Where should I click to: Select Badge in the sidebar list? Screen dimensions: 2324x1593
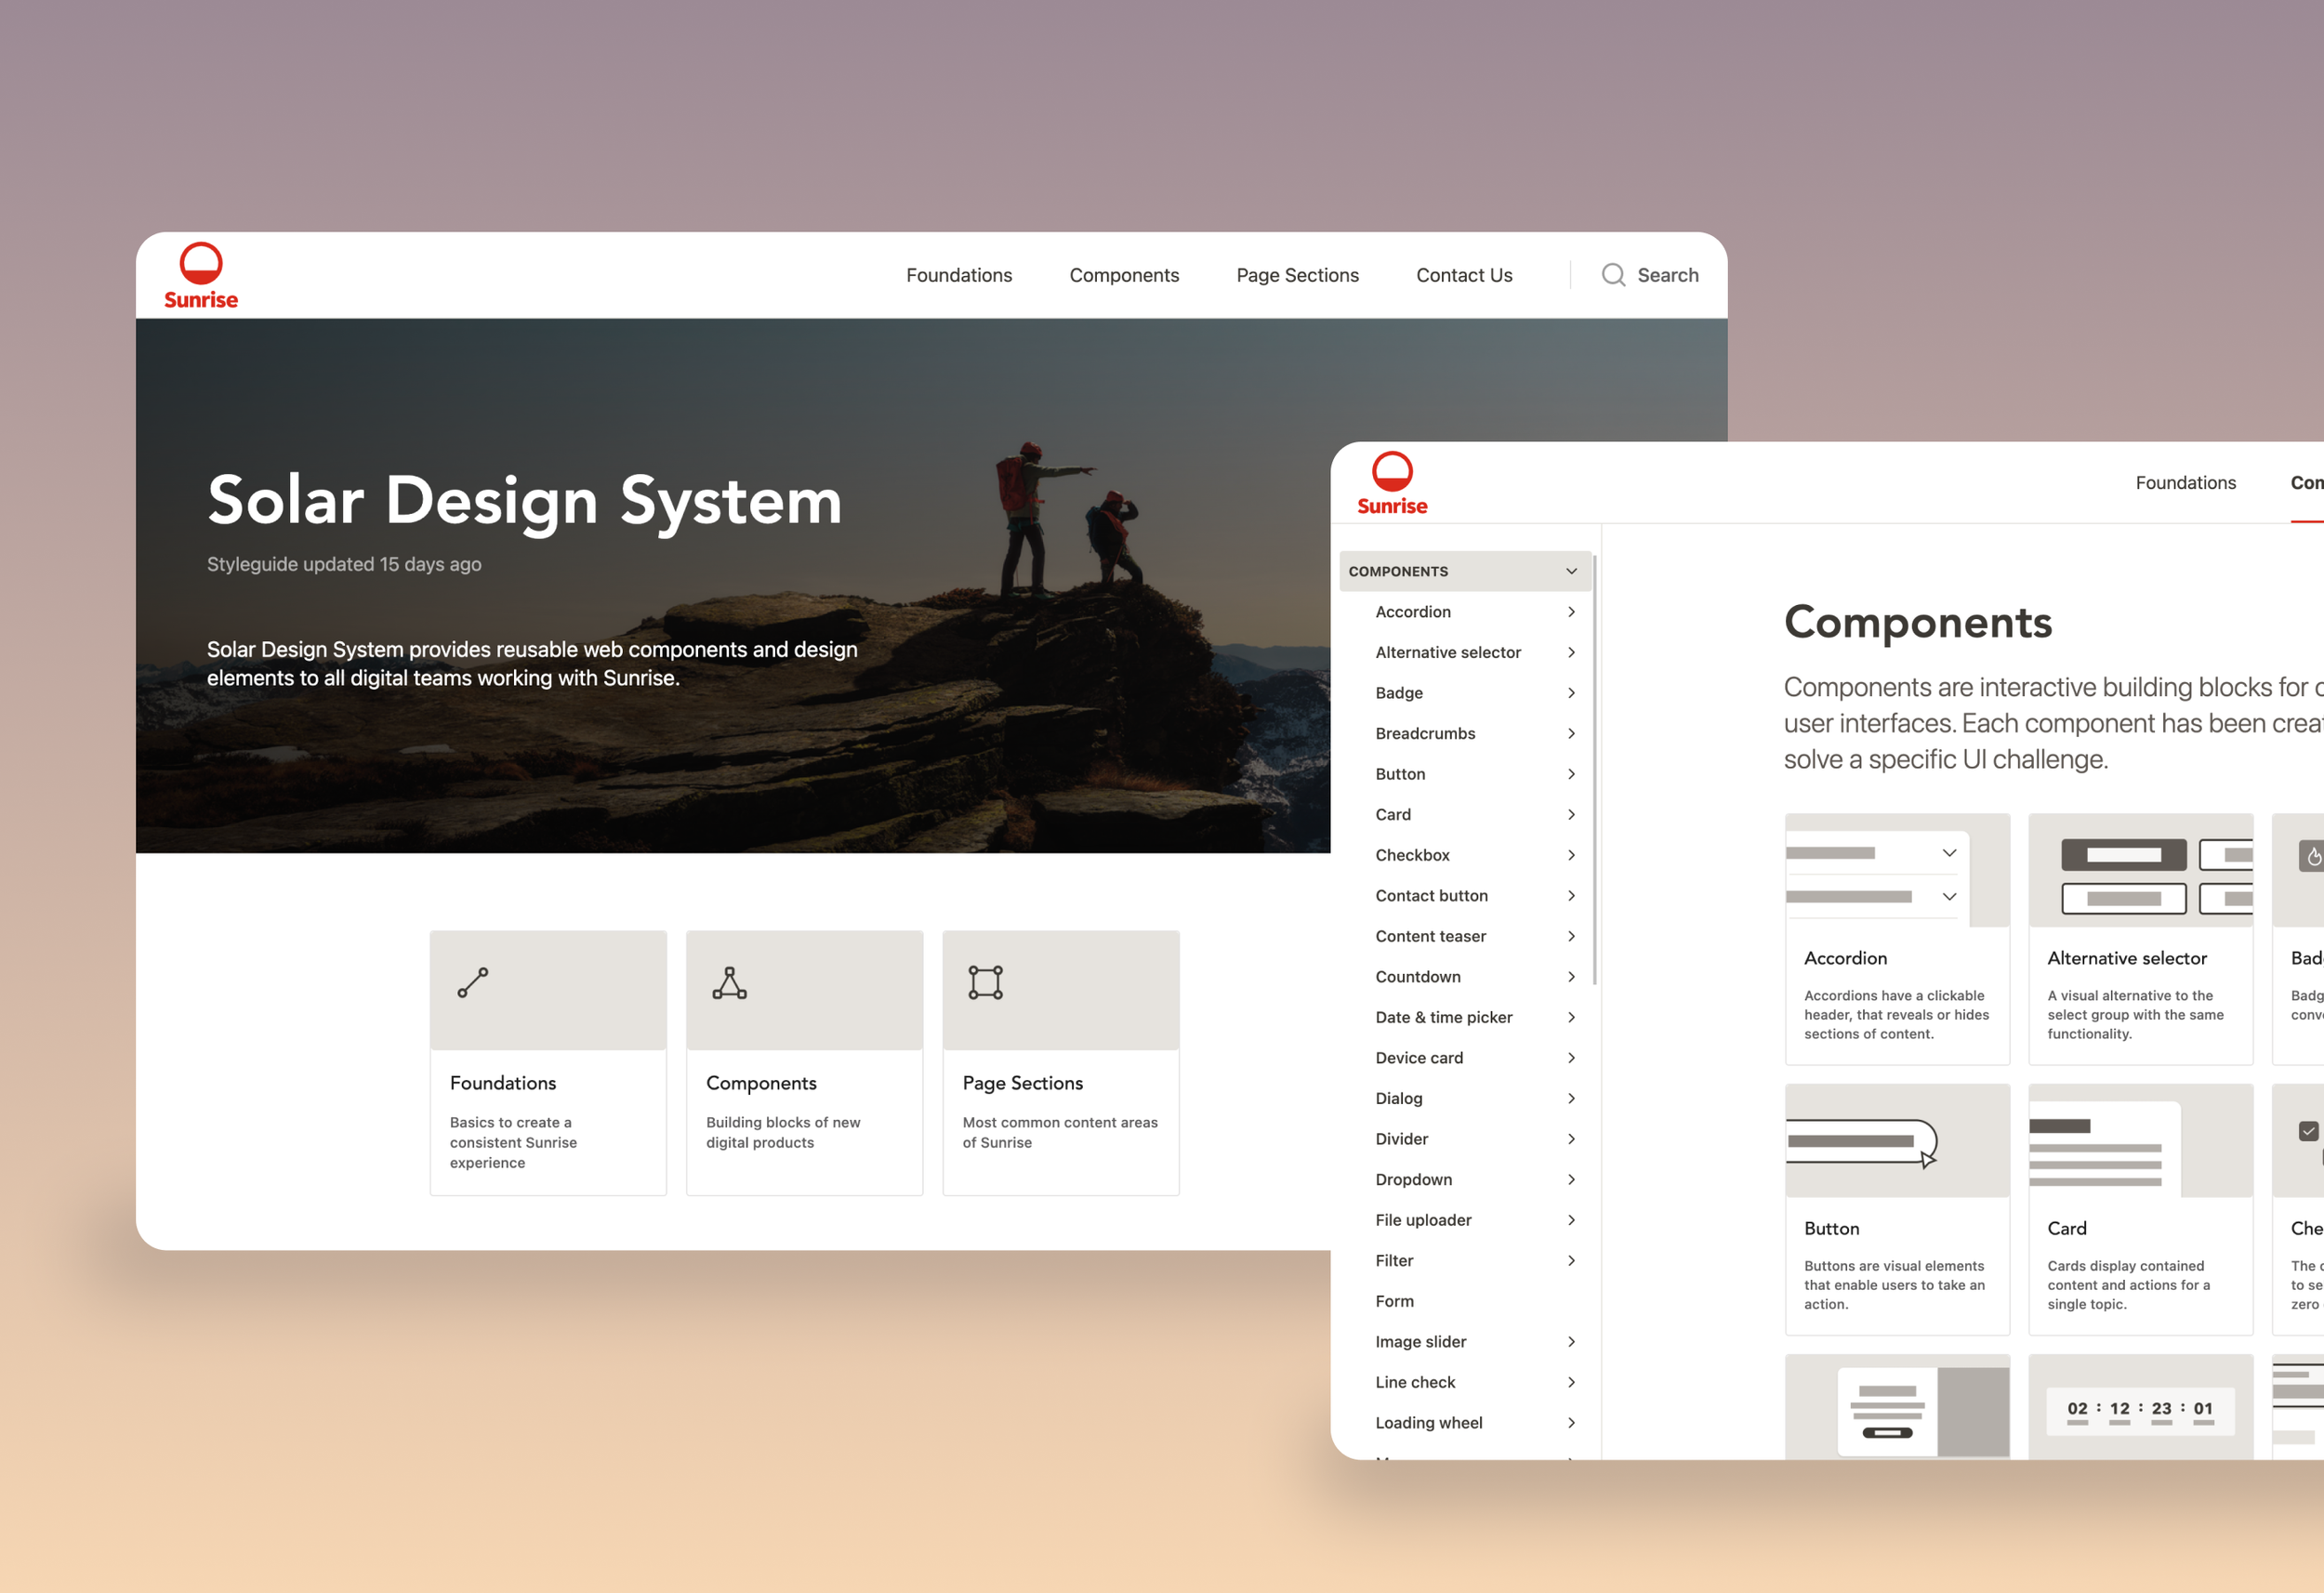click(x=1398, y=693)
